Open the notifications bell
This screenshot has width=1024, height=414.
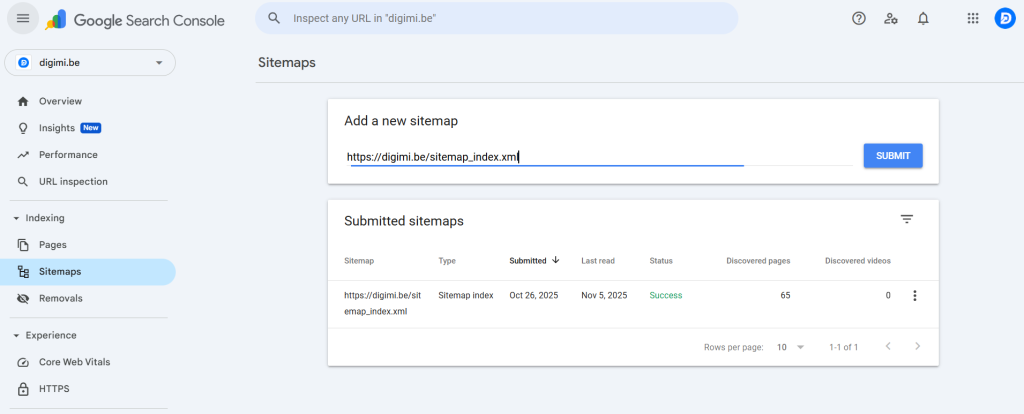(x=923, y=19)
